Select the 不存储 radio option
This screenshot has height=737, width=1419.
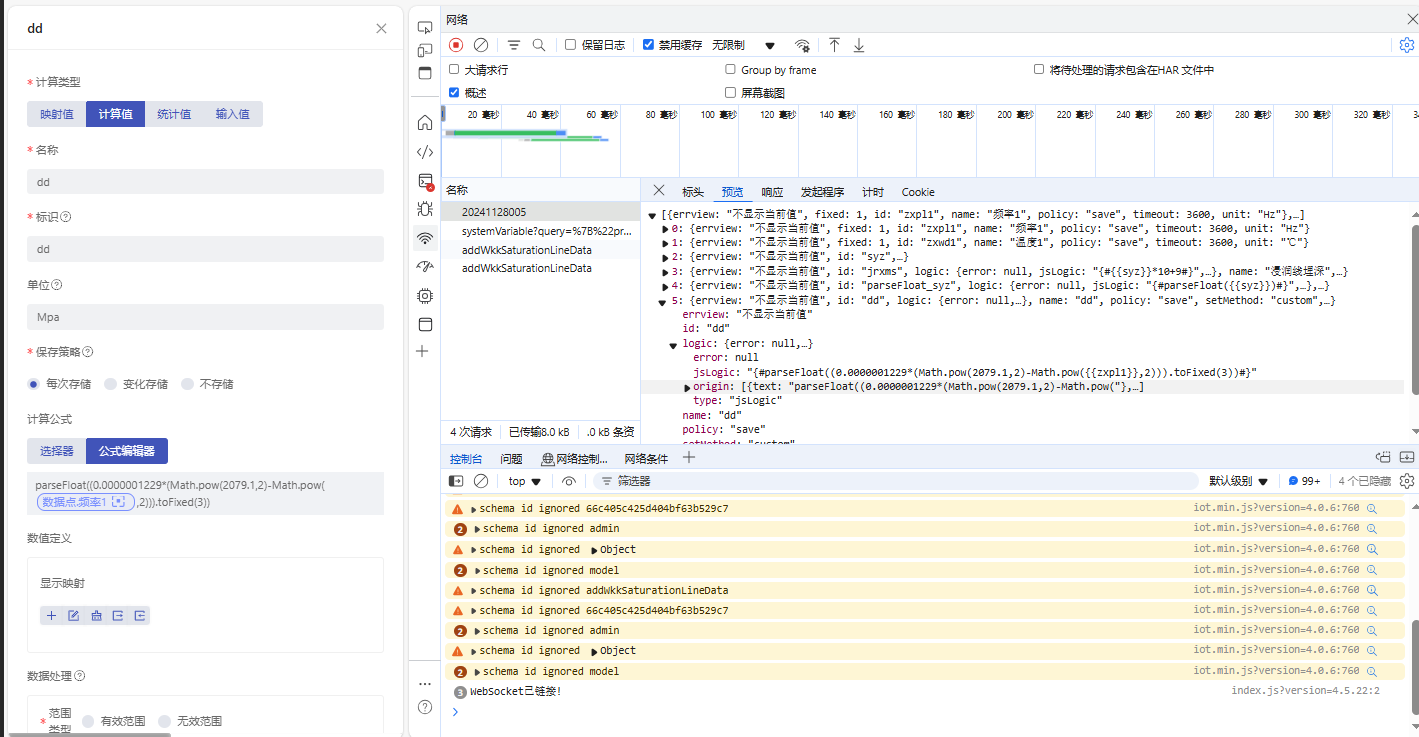[x=188, y=384]
